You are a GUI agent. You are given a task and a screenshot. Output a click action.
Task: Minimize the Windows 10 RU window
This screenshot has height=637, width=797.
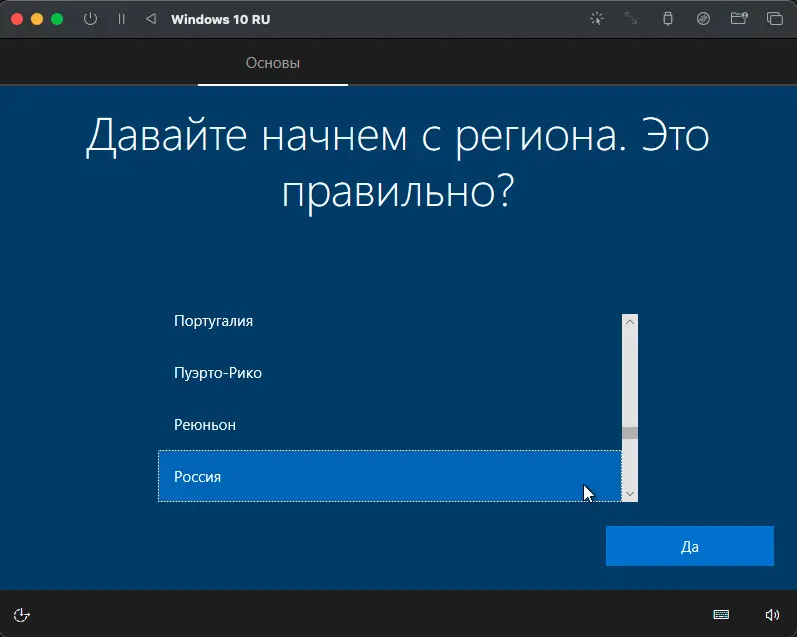point(37,19)
